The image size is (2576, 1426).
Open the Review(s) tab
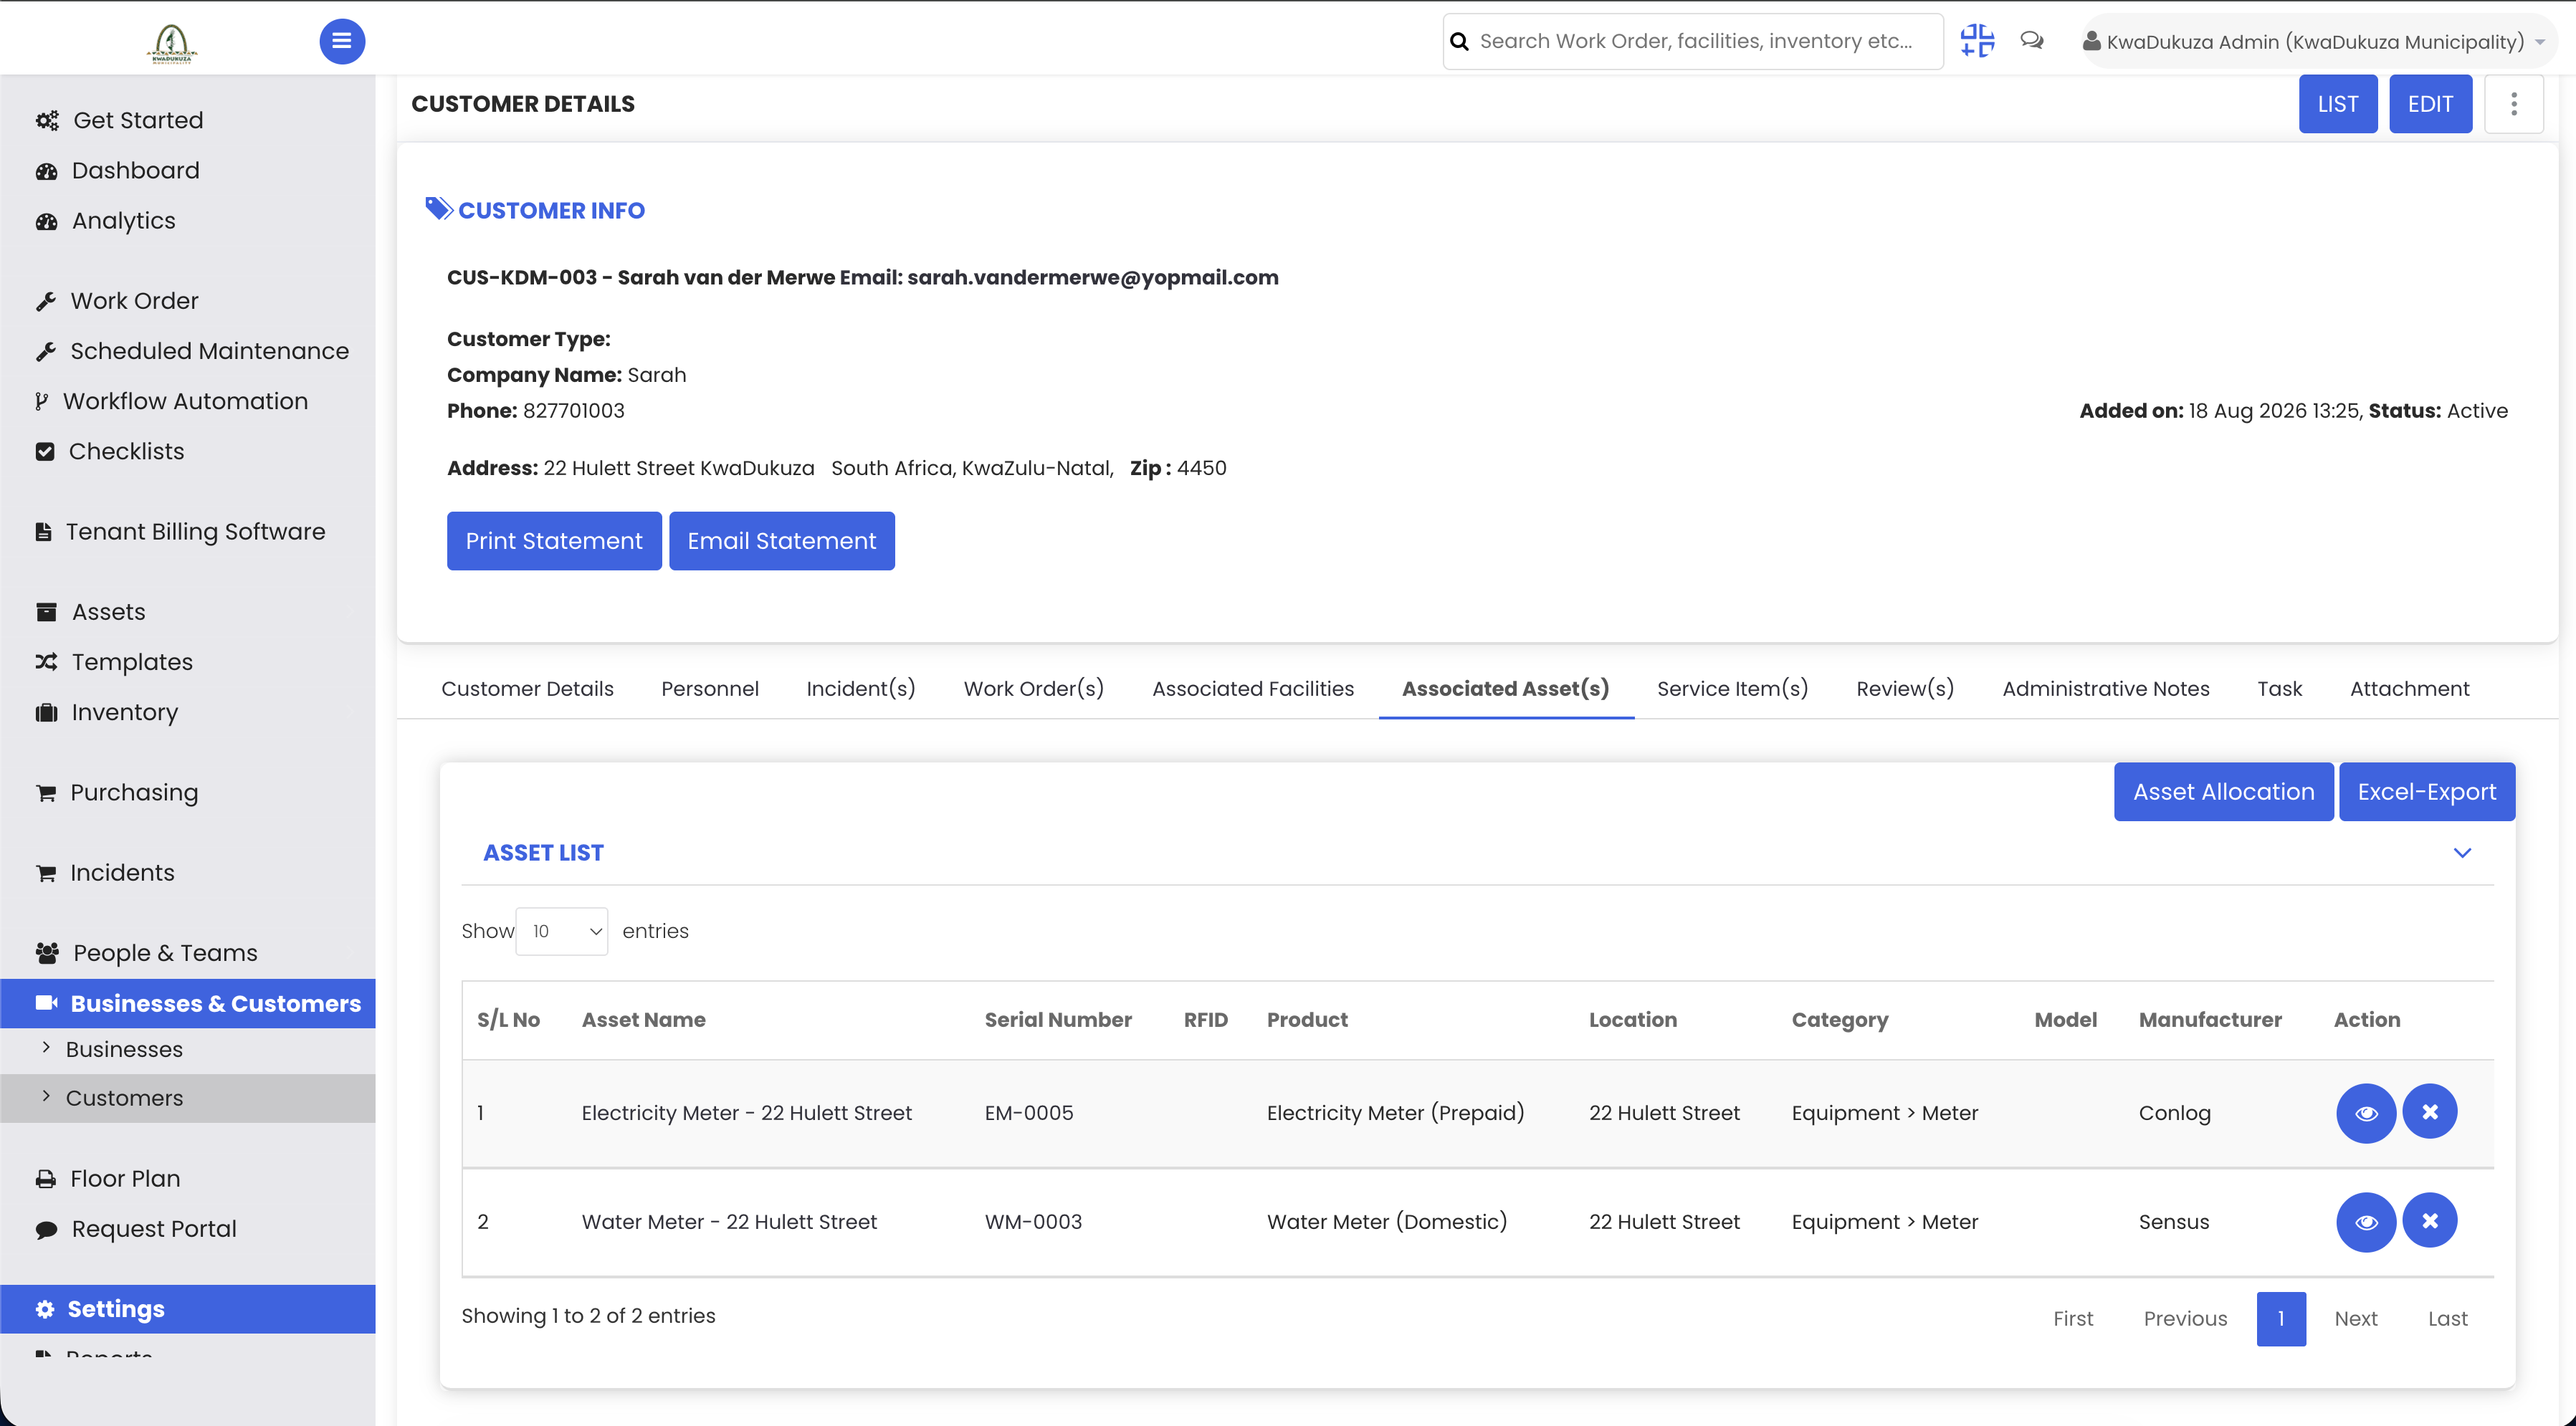click(1905, 689)
